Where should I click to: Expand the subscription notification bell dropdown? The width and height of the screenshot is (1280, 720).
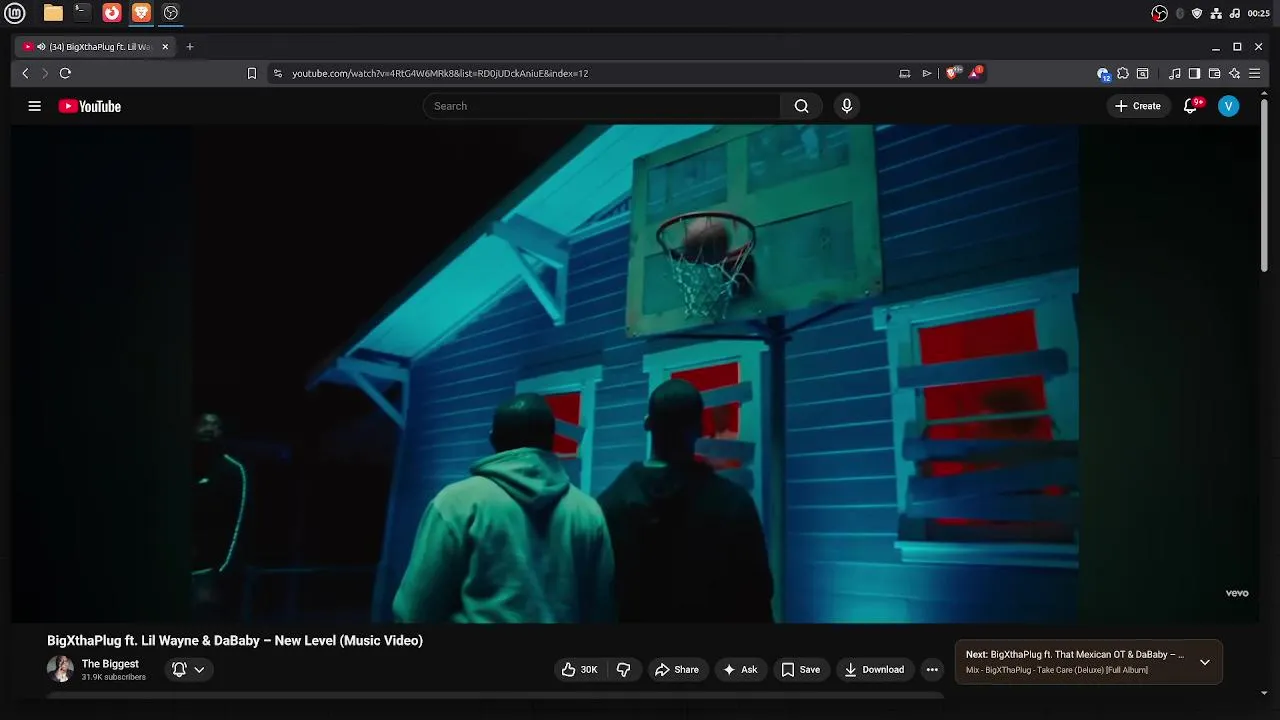click(x=188, y=670)
